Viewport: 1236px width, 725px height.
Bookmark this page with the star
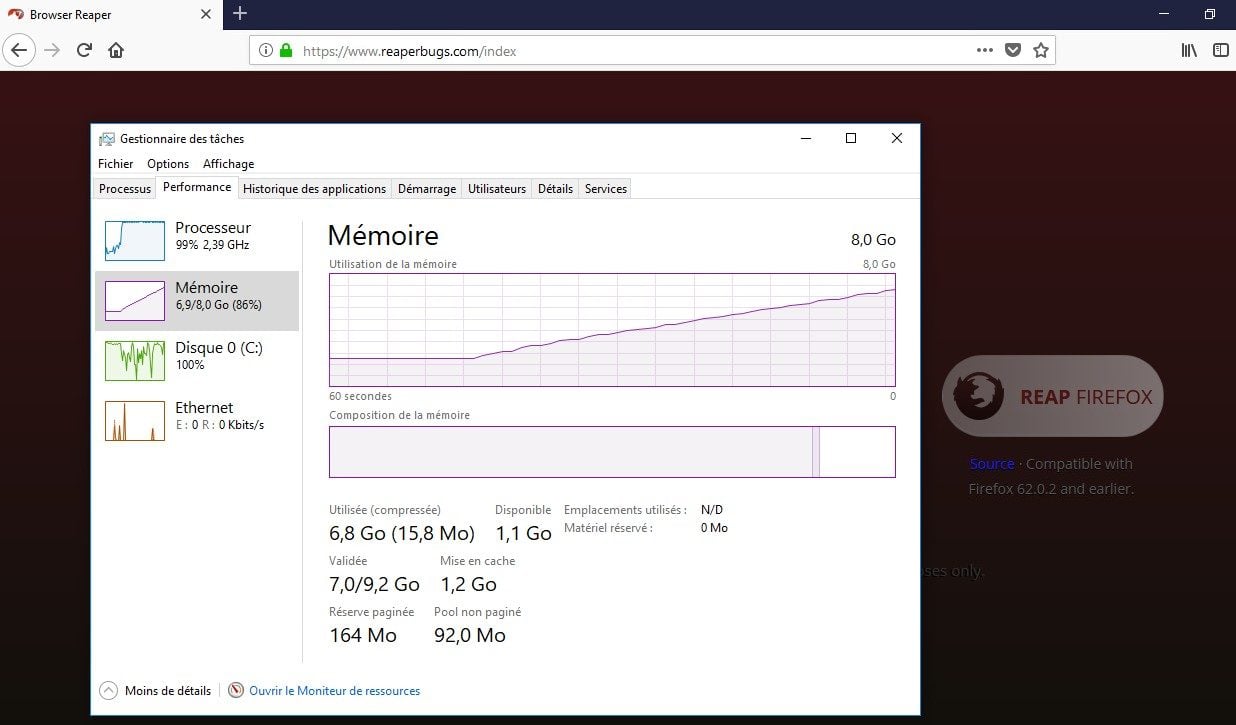tap(1041, 50)
